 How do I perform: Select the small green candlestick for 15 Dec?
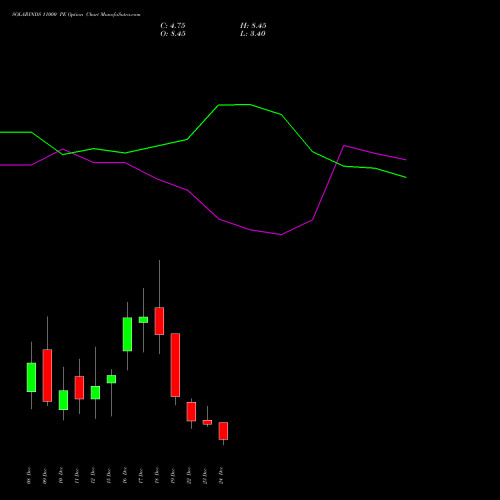pyautogui.click(x=111, y=379)
